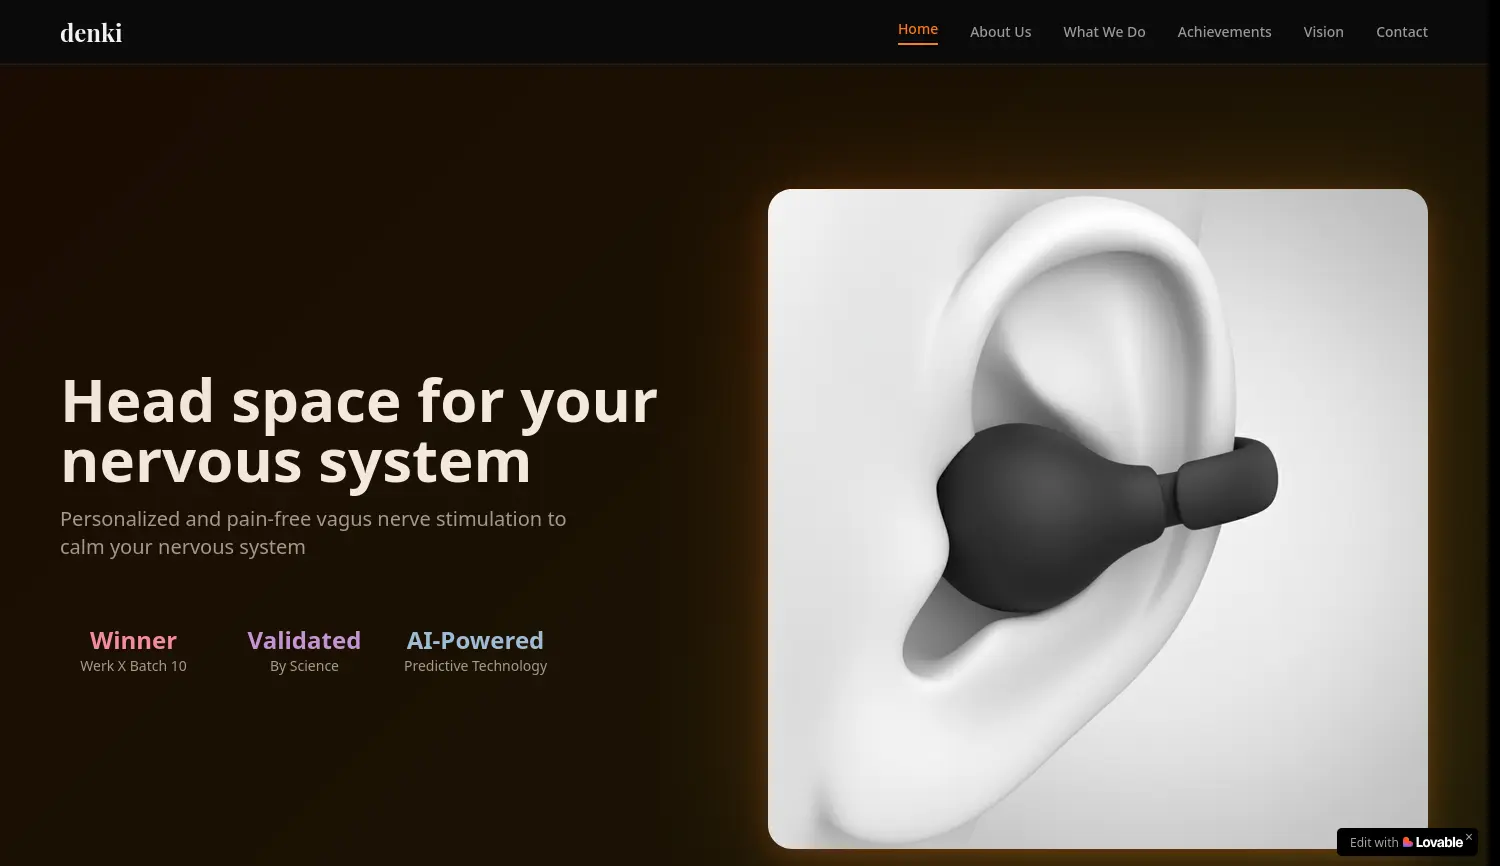Click the Lovable heart logo icon
Viewport: 1500px width, 866px height.
coord(1408,842)
